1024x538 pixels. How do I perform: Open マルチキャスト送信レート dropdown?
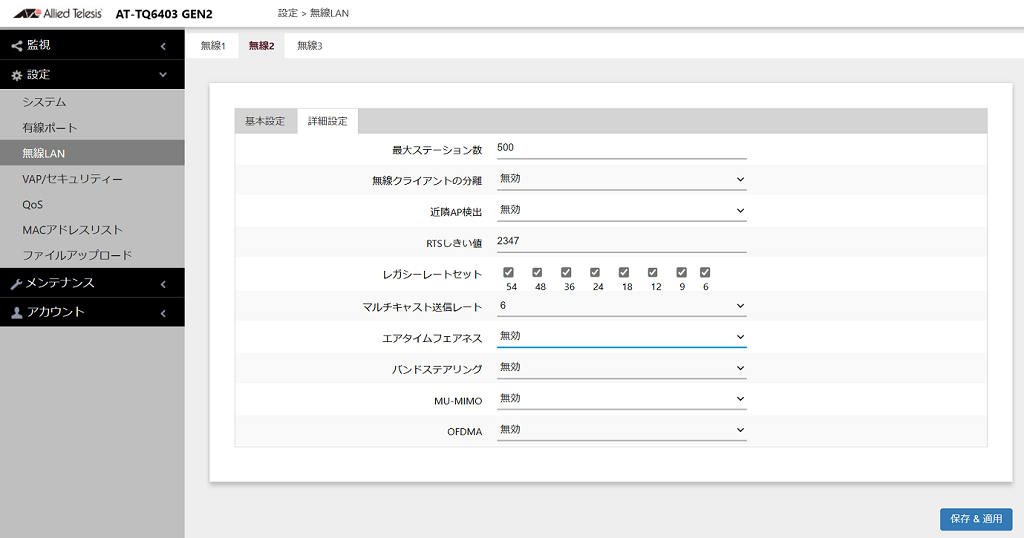tap(621, 306)
